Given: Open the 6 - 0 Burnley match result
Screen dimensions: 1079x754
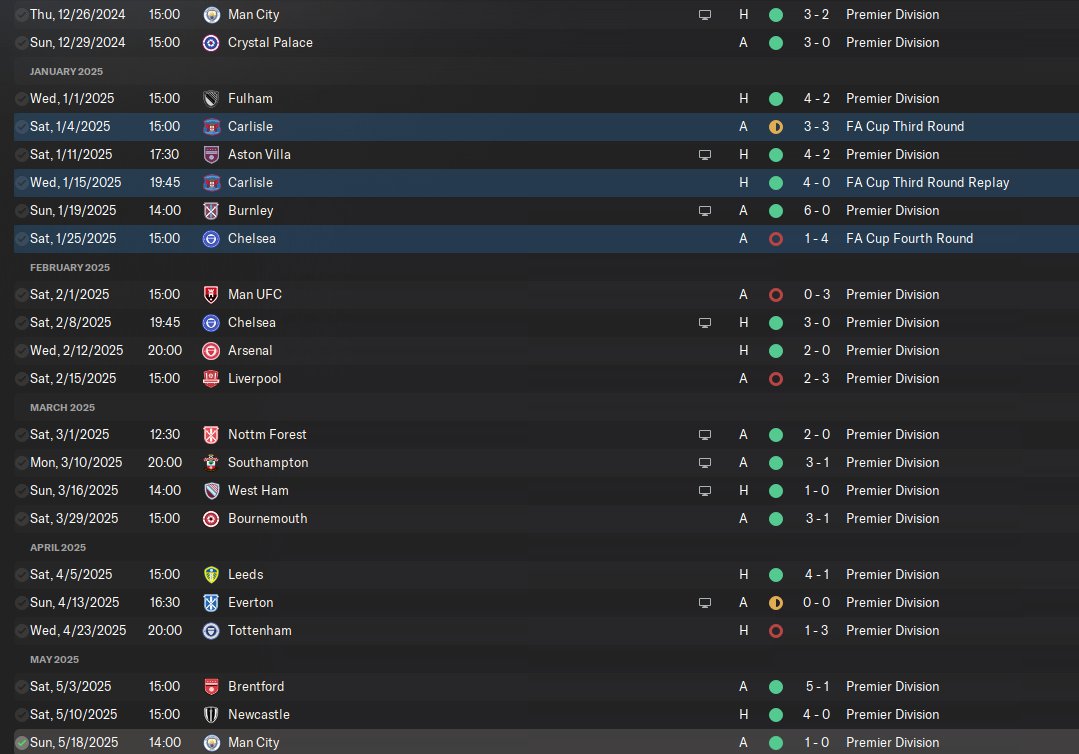Looking at the screenshot, I should click(x=817, y=211).
